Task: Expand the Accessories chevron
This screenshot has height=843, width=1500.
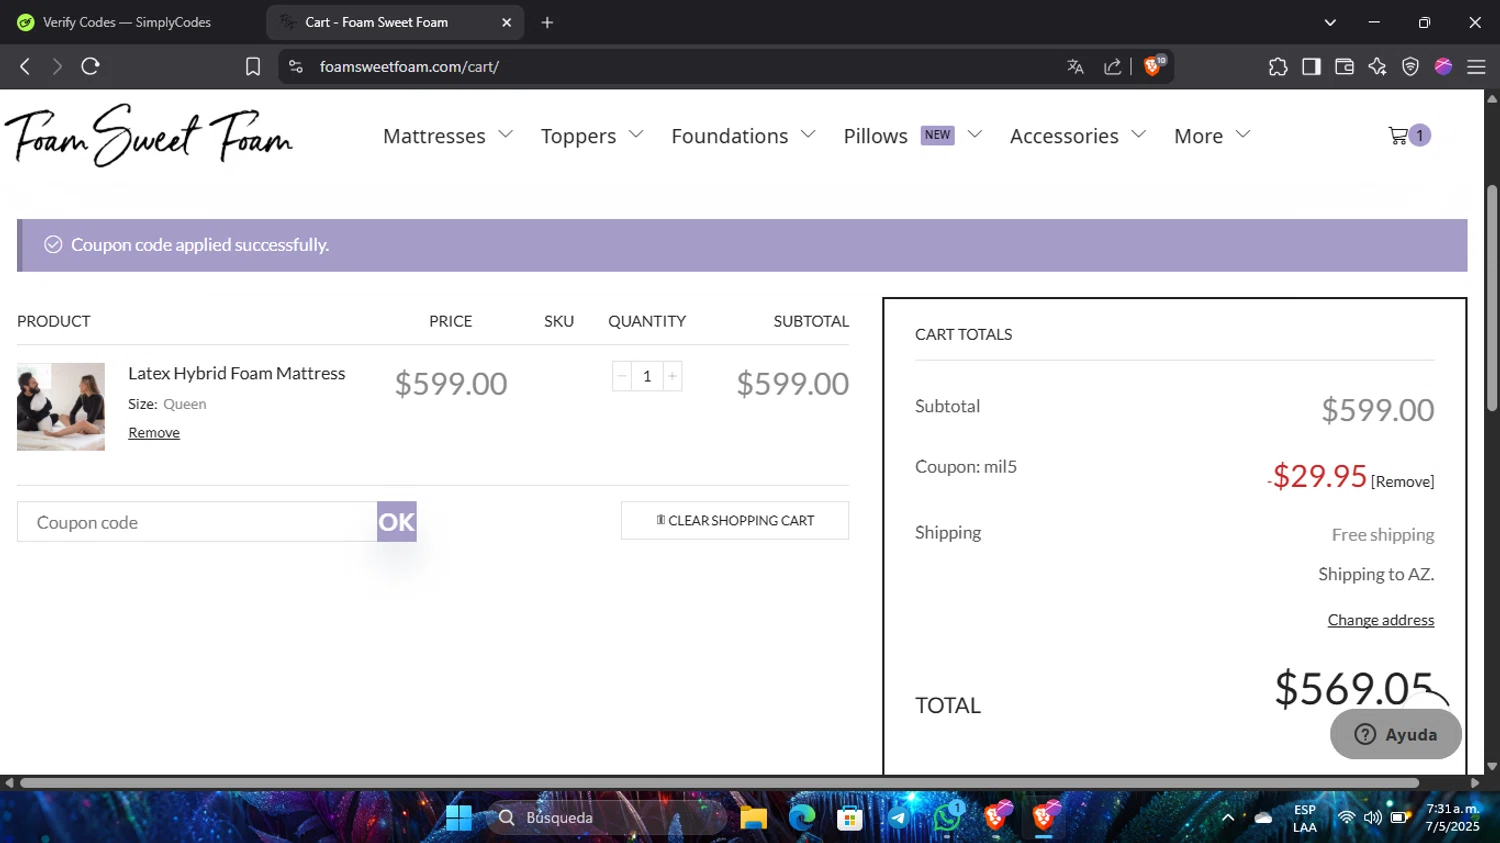Action: (x=1138, y=134)
